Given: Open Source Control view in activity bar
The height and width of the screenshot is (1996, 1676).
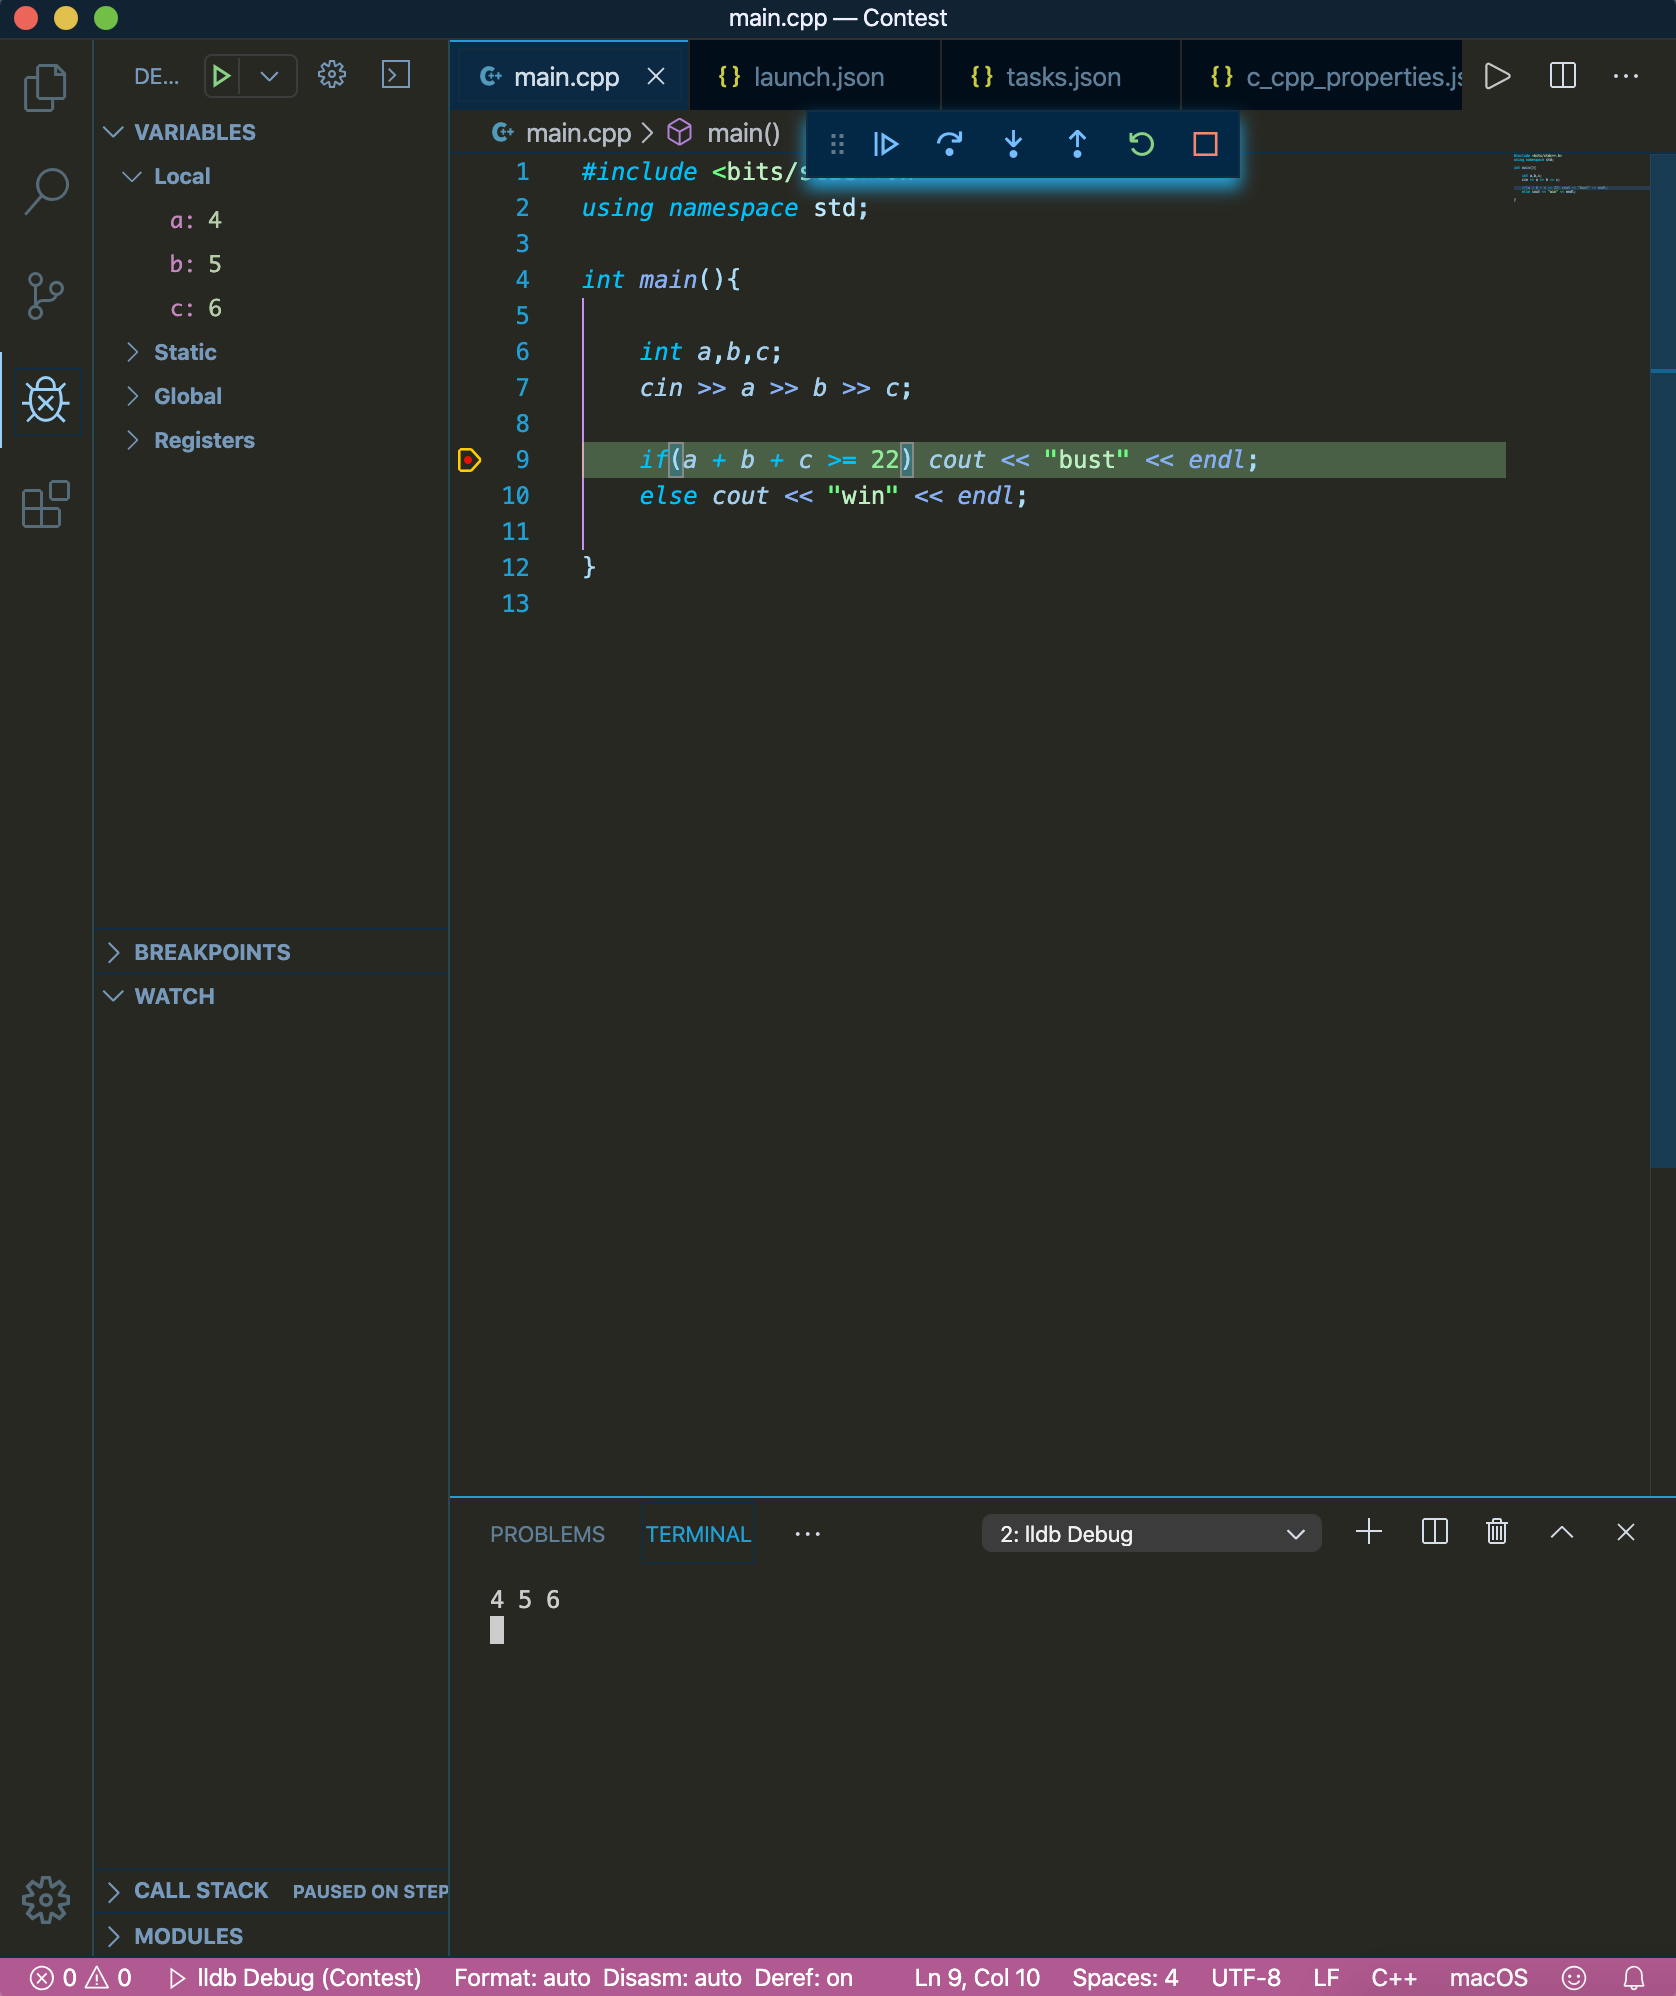Looking at the screenshot, I should pos(45,296).
